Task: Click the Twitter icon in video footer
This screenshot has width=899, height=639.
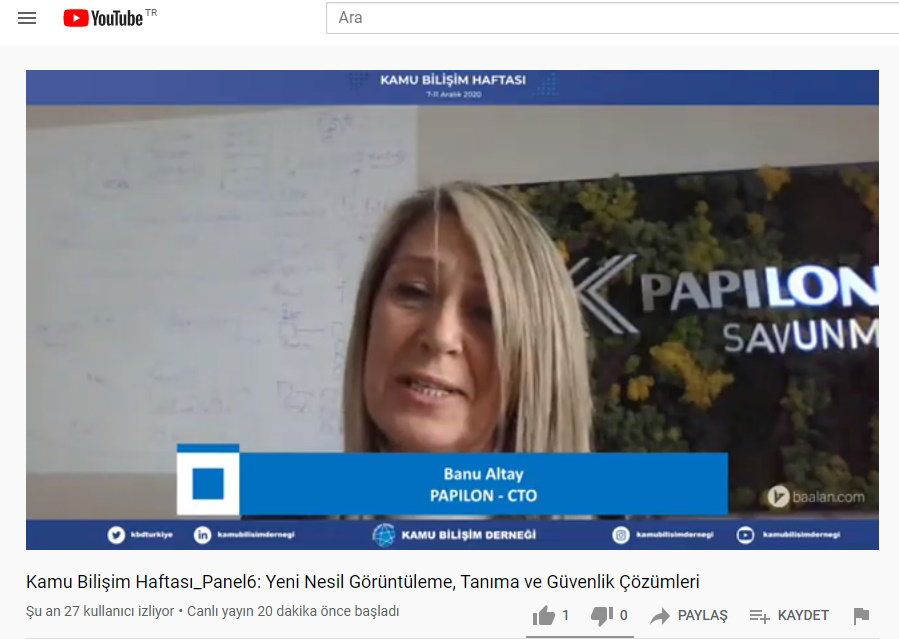Action: pos(116,535)
